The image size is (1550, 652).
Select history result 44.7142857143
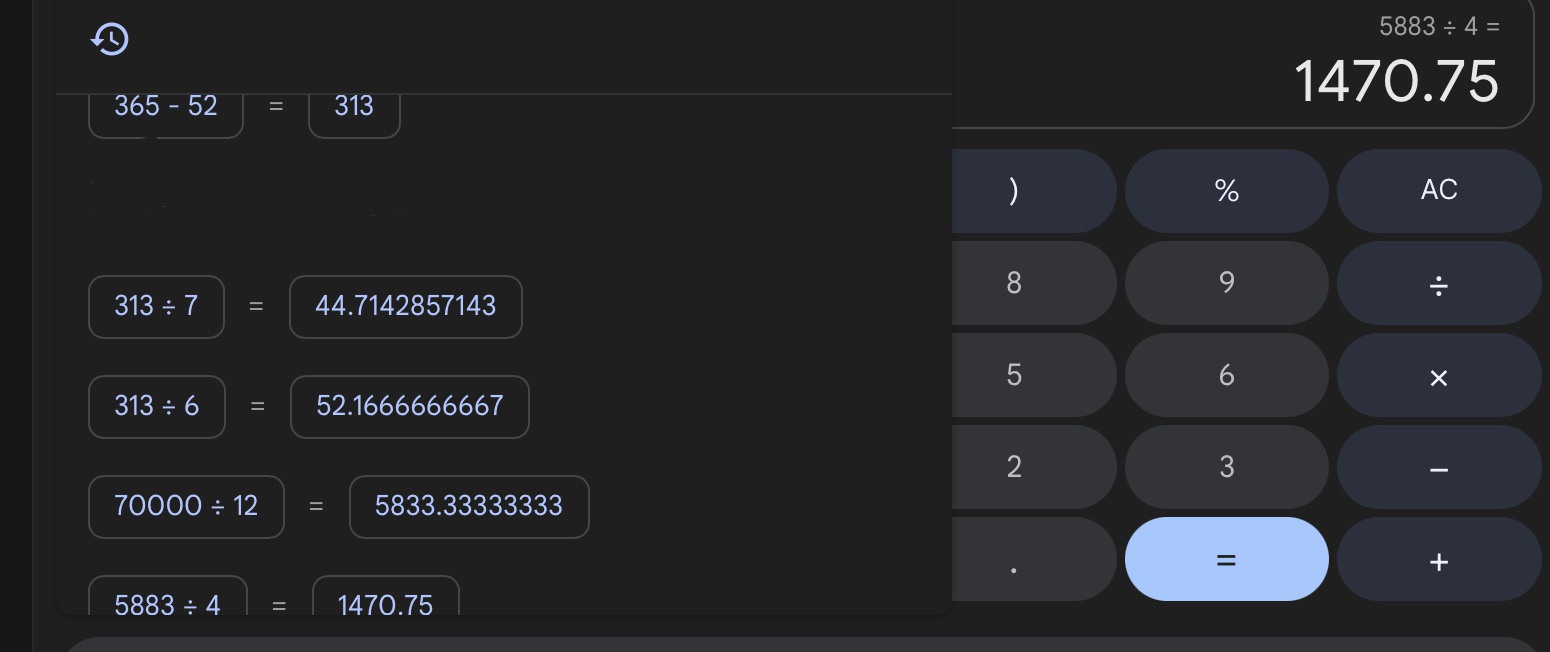406,307
